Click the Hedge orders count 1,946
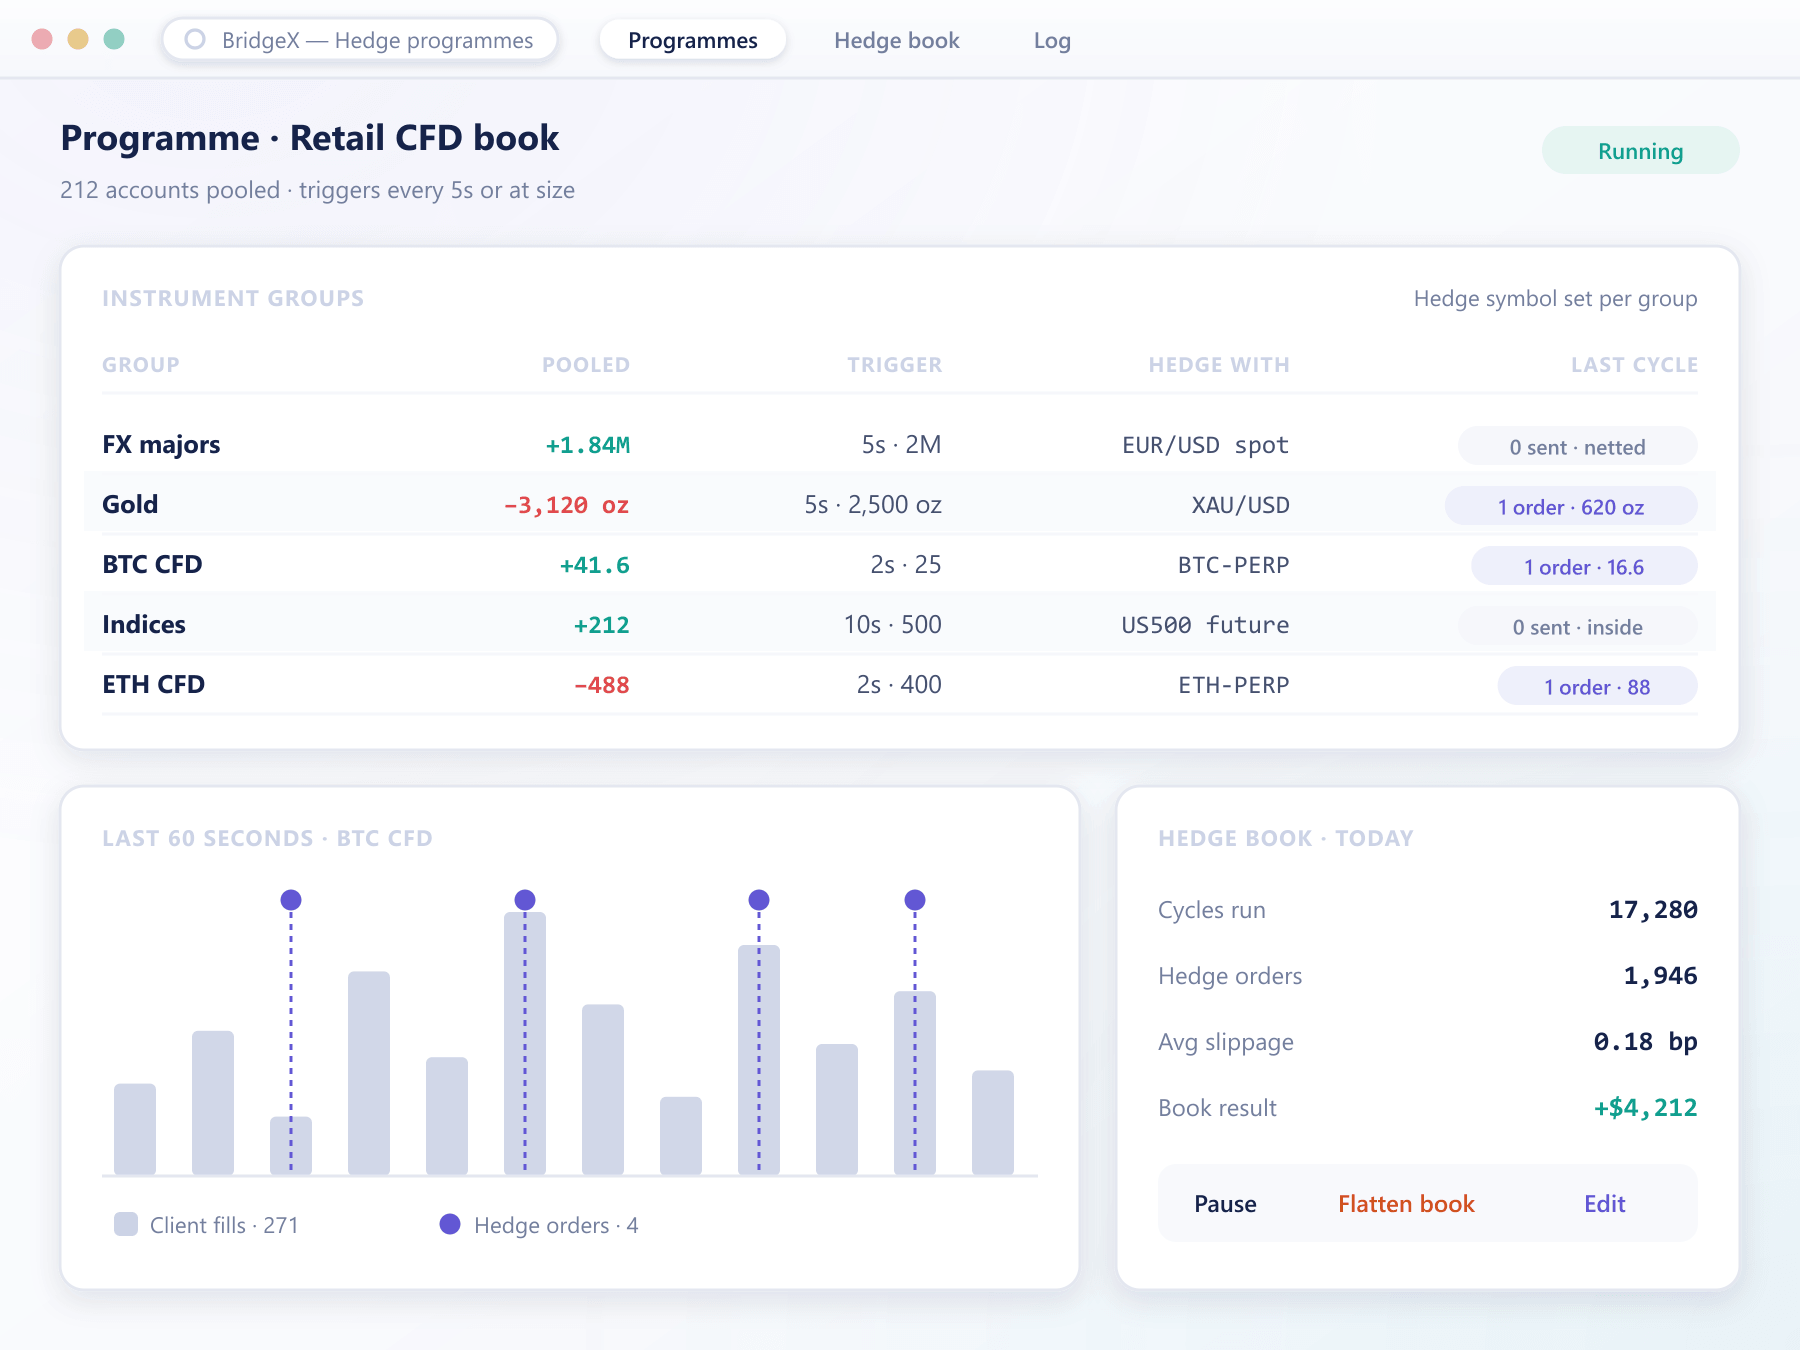Image resolution: width=1800 pixels, height=1350 pixels. pos(1660,976)
